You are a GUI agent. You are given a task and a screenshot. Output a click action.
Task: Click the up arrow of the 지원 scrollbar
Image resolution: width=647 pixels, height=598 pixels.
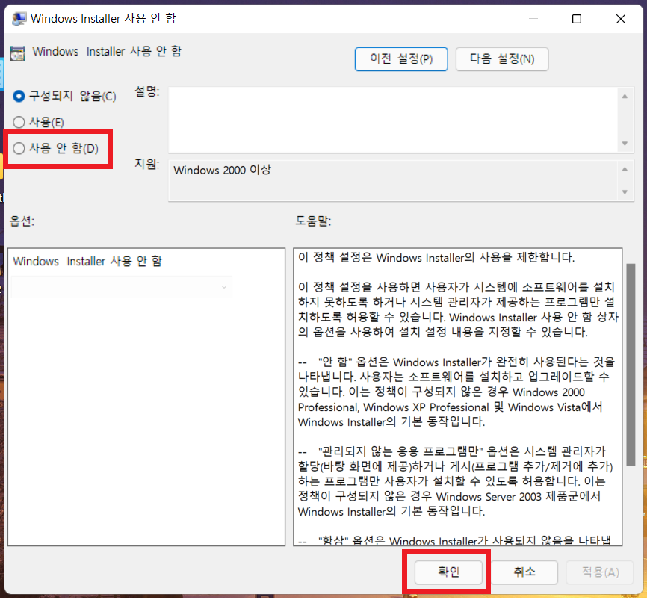point(625,170)
